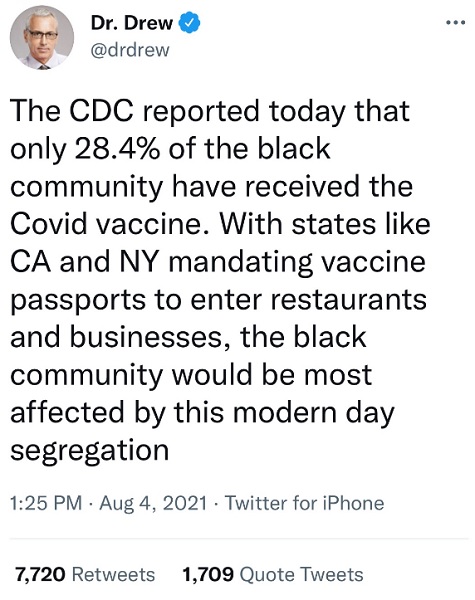Open the three-dot more options menu
Screen dimensions: 475x600
456,23
